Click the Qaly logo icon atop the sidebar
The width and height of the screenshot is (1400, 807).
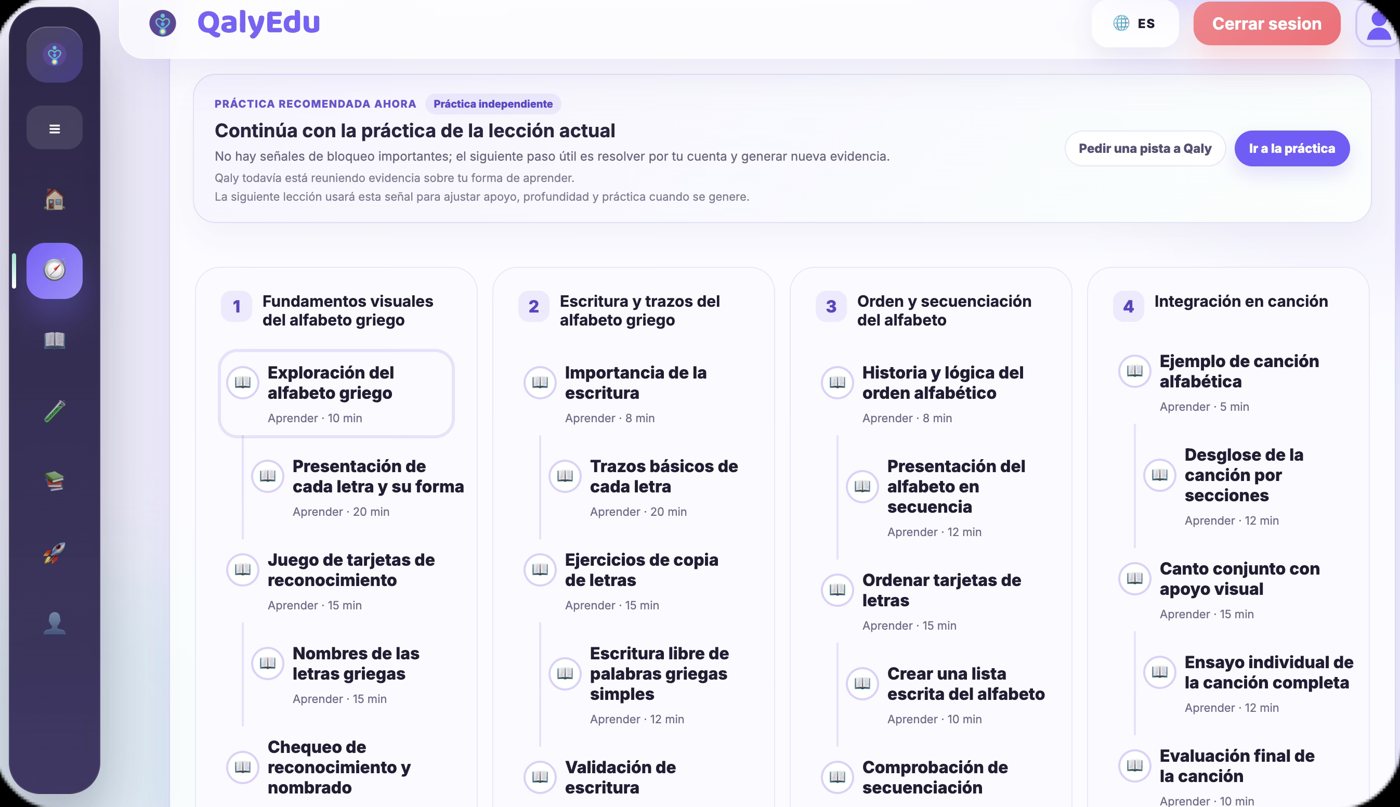[54, 54]
